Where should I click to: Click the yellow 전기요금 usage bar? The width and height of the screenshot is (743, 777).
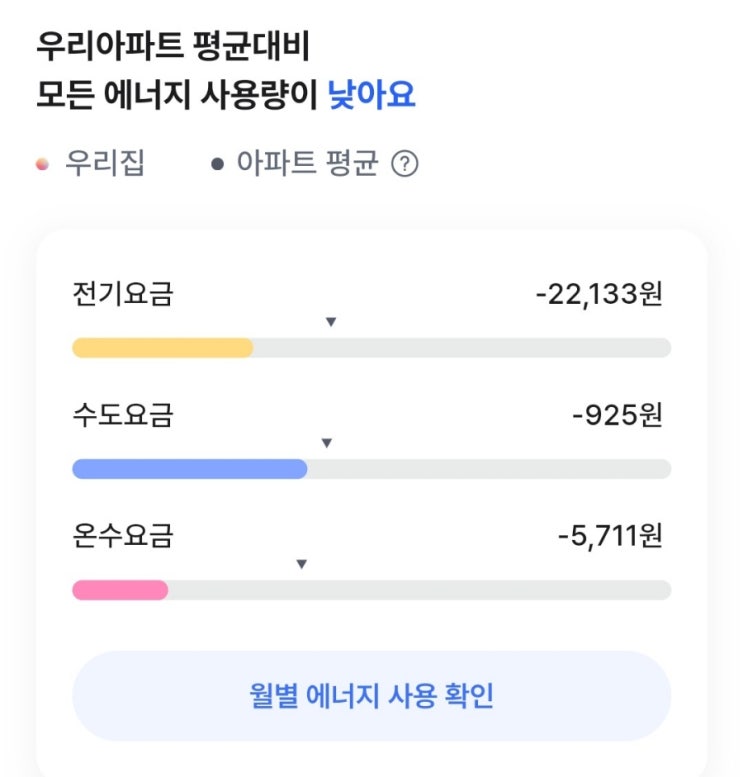pyautogui.click(x=163, y=348)
